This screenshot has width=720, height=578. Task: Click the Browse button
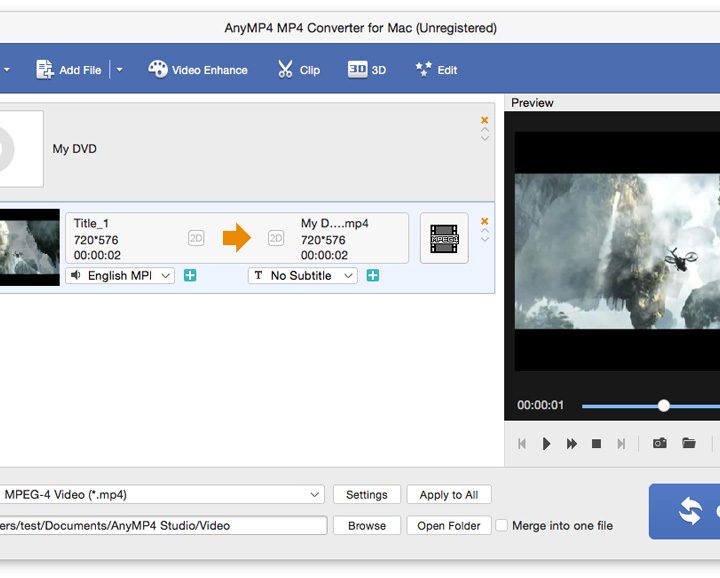(x=367, y=525)
